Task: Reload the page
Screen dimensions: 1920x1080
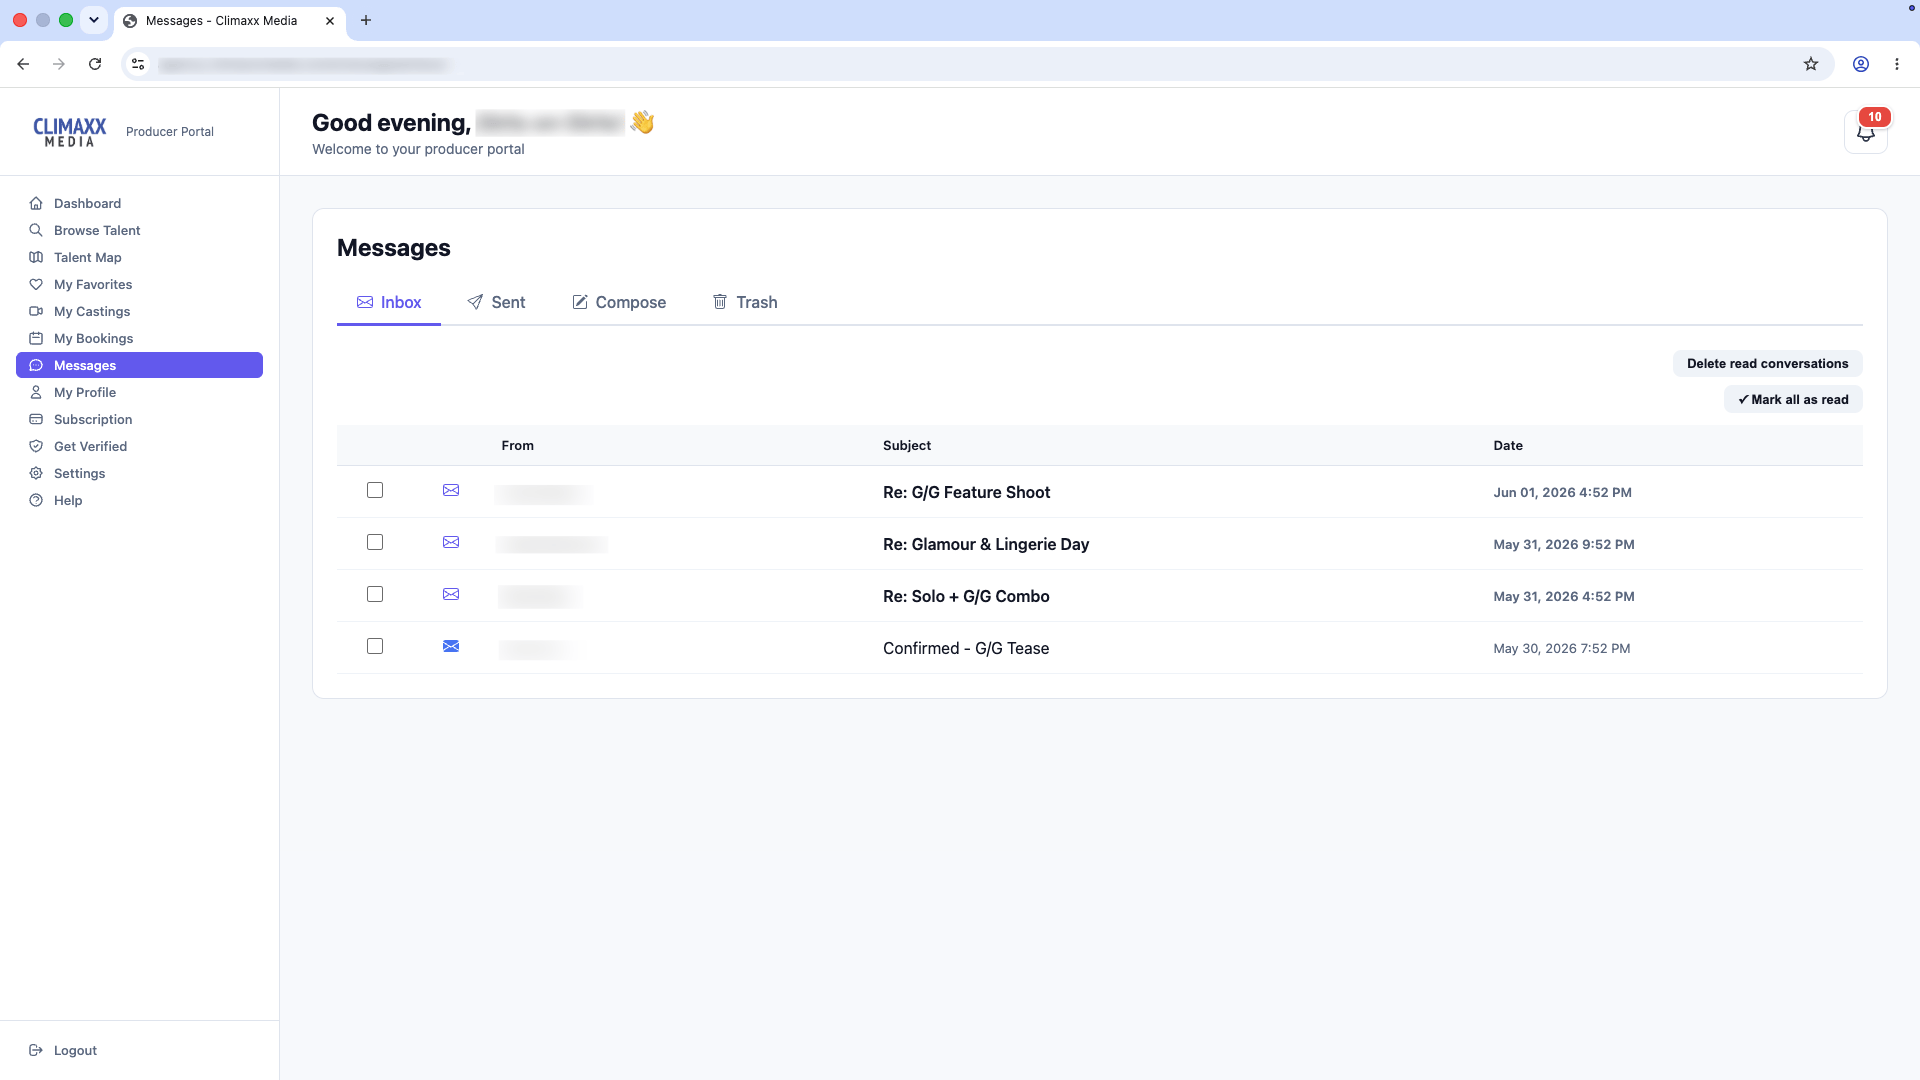Action: point(95,64)
